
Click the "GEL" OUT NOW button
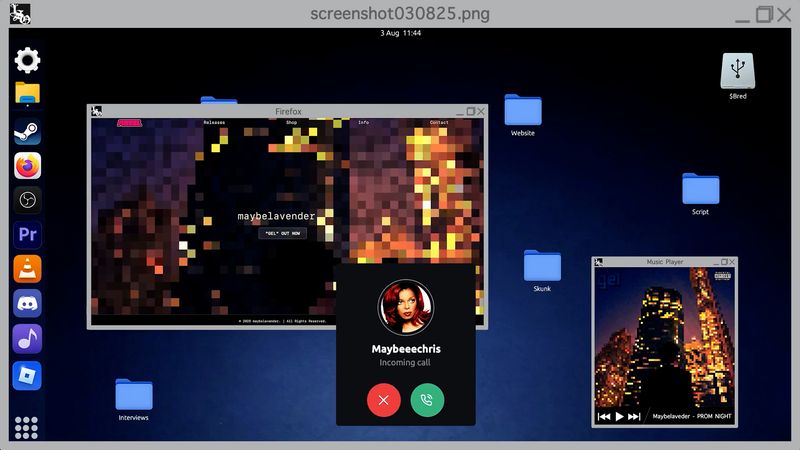(x=283, y=233)
